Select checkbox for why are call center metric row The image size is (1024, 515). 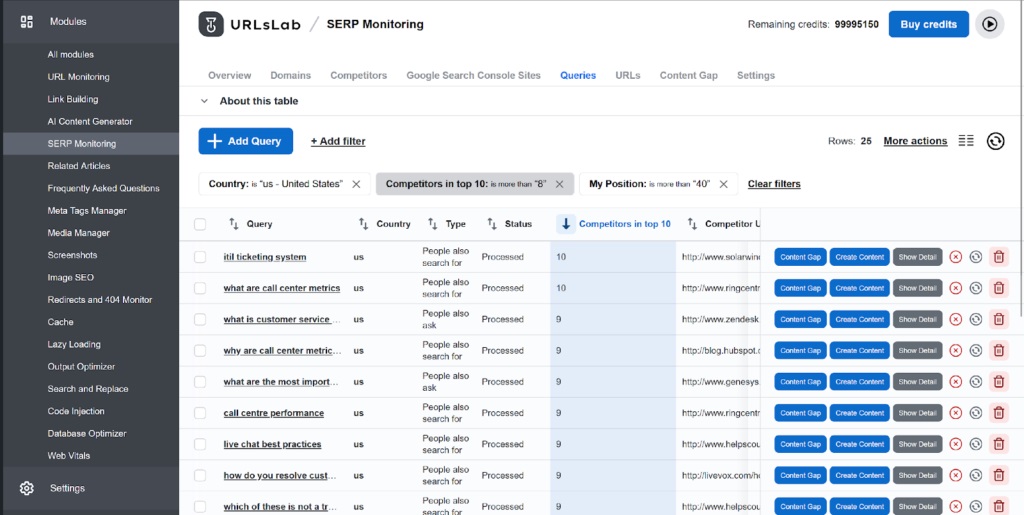pos(200,351)
